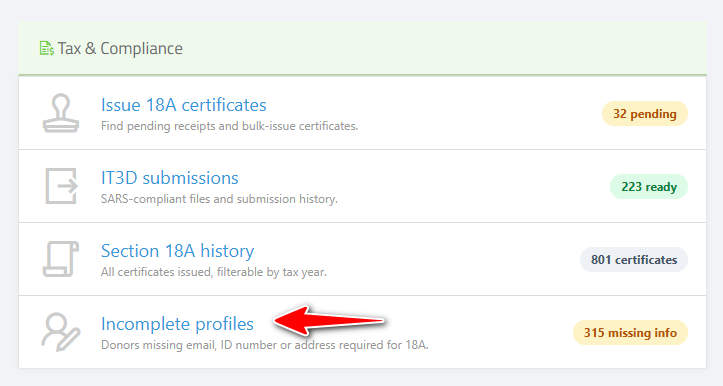Click the 801 certificates badge
The width and height of the screenshot is (723, 386).
point(634,260)
